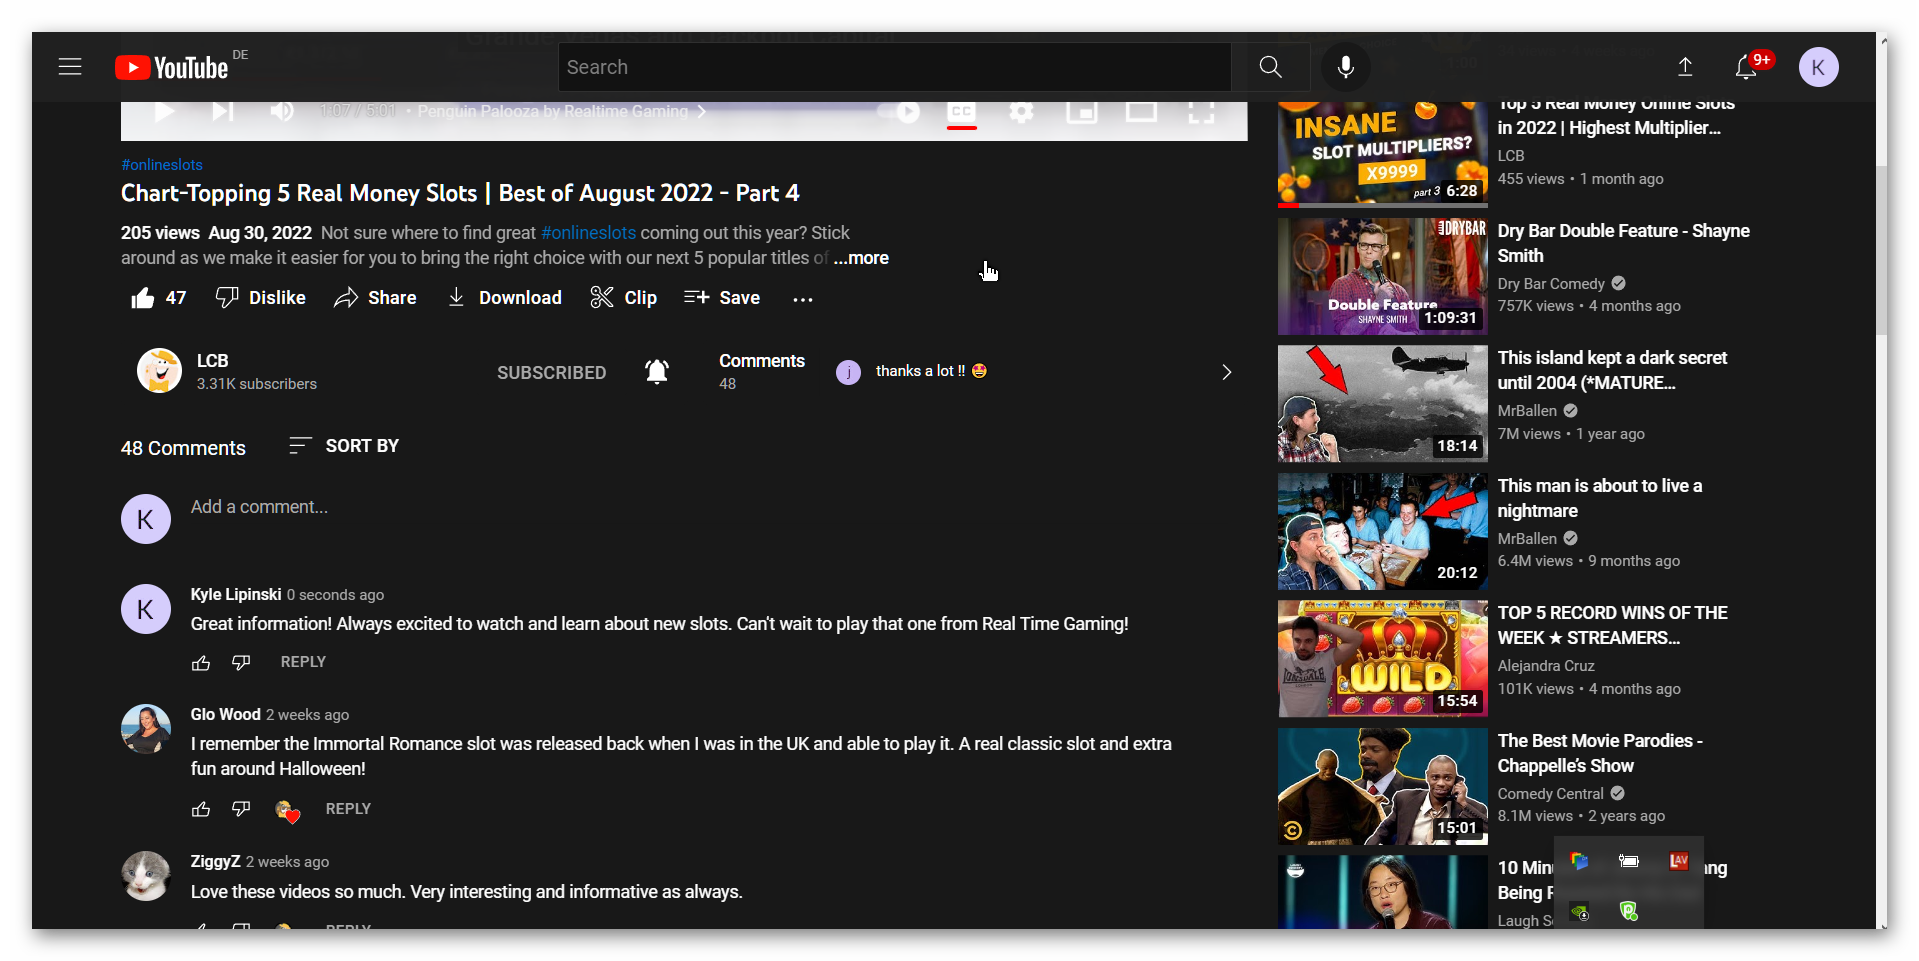Open the NVIDIA update tray icon

(1579, 911)
